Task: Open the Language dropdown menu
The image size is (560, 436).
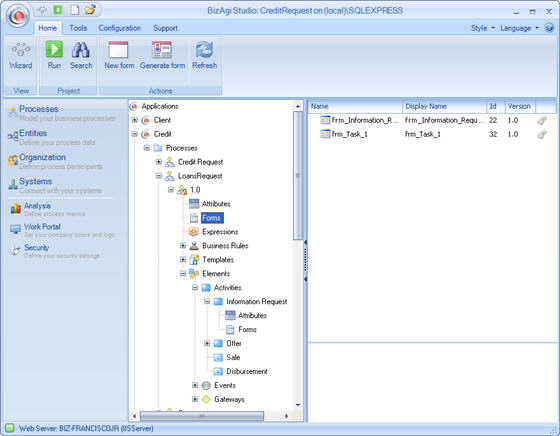Action: click(519, 28)
